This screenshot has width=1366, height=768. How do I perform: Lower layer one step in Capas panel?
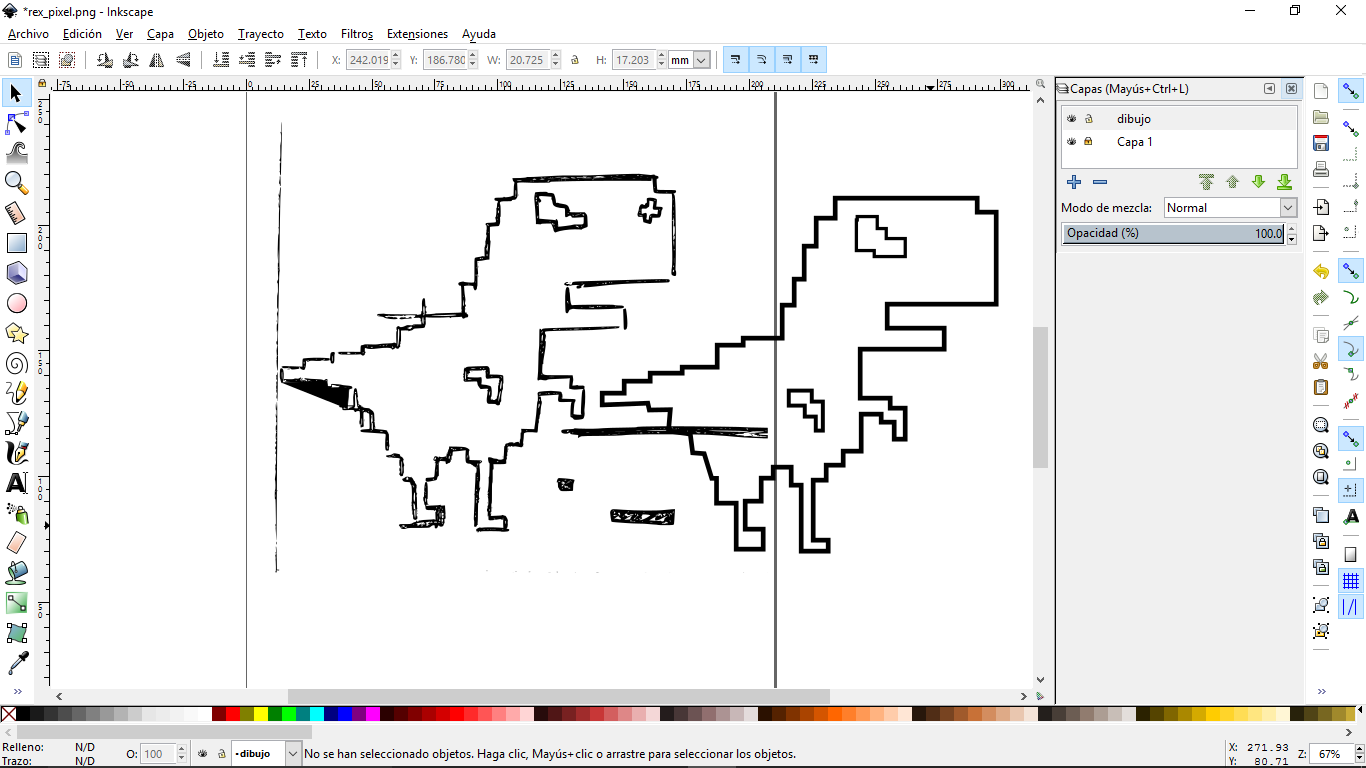(1258, 182)
